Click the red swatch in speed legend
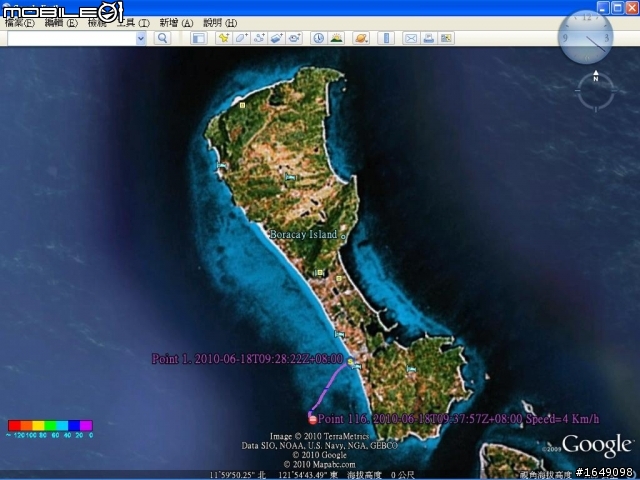640x480 pixels. (14, 426)
